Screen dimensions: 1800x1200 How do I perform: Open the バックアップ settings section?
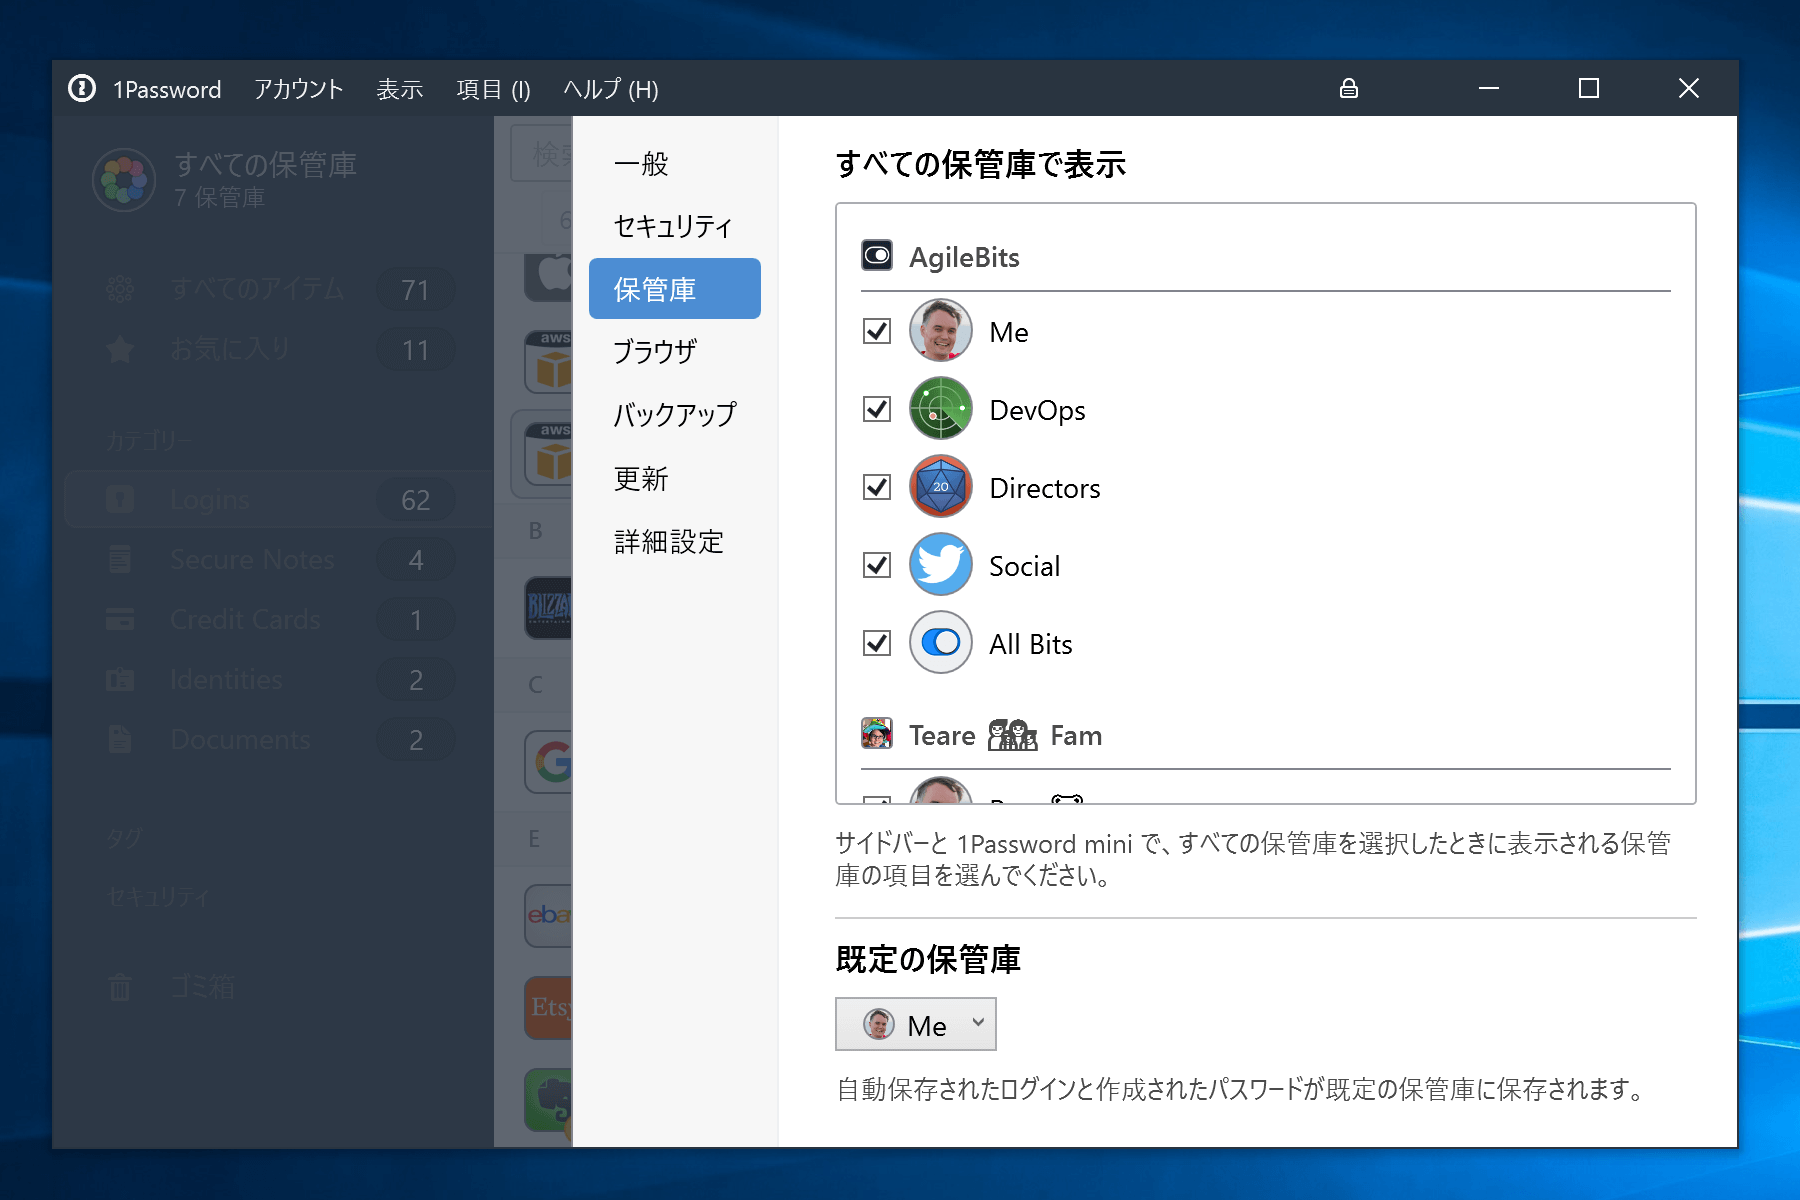click(x=674, y=414)
